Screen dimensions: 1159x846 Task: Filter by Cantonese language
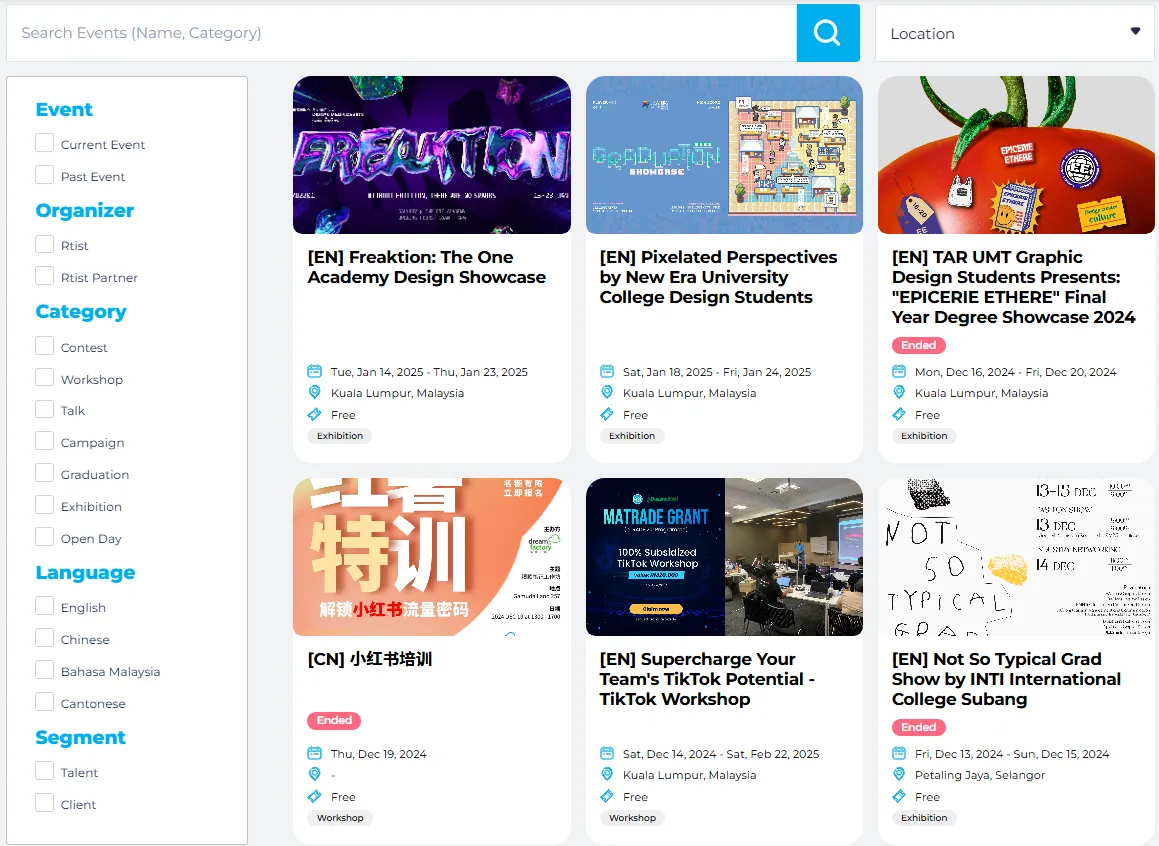[x=44, y=701]
